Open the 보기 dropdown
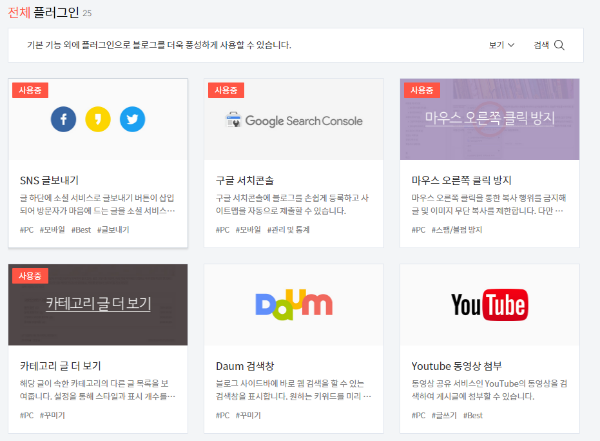The image size is (600, 441). coord(501,45)
